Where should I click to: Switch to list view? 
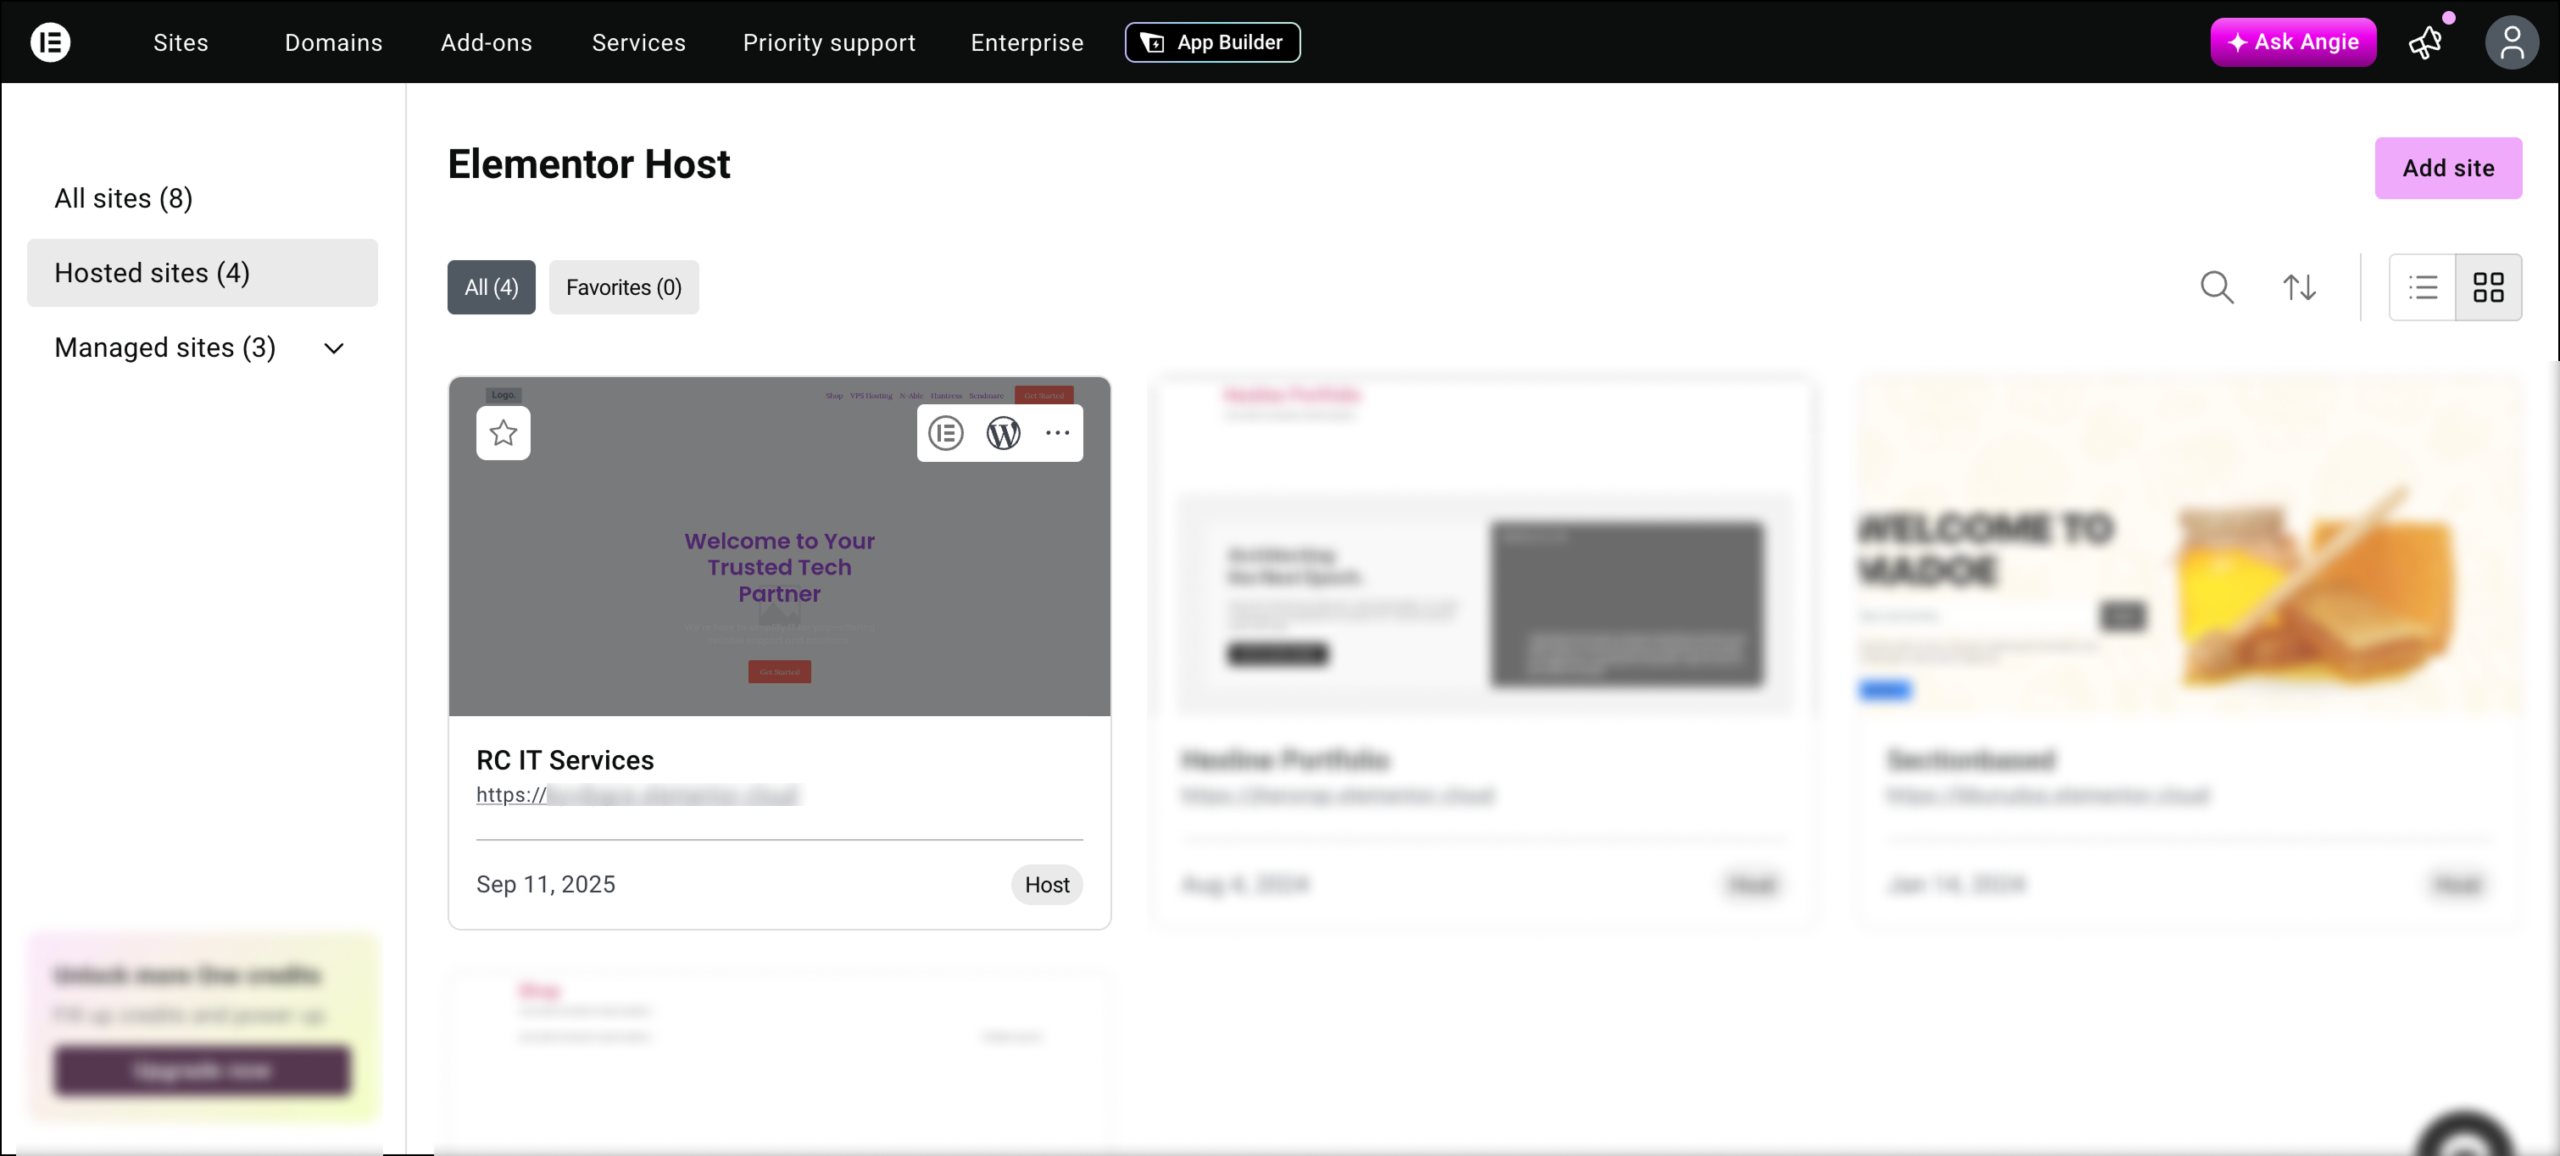point(2422,288)
